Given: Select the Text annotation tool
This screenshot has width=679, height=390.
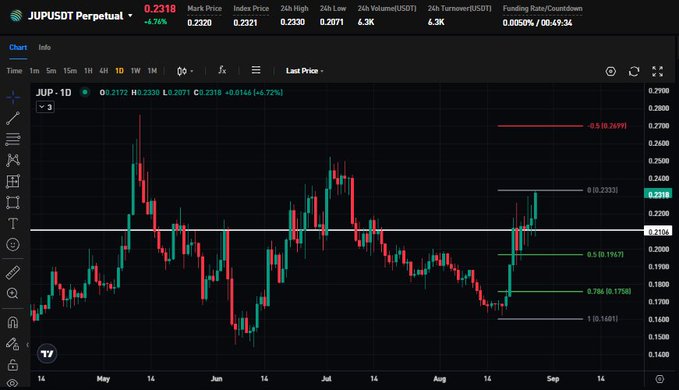Looking at the screenshot, I should point(13,223).
